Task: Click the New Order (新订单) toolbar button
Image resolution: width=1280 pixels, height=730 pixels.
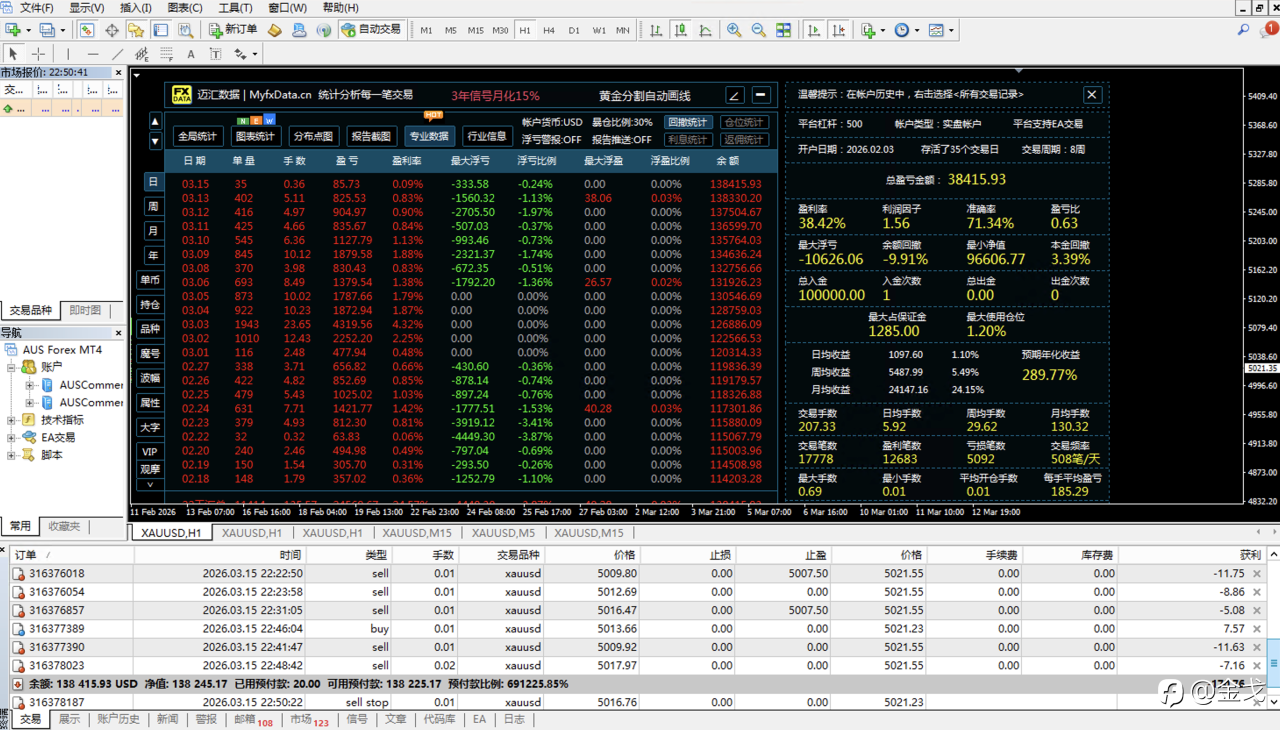Action: (232, 30)
